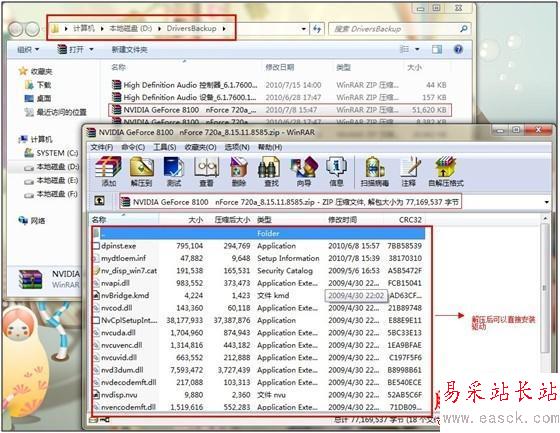560x433 pixels.
Task: Open WinRAR Favorites (收藏夹) menu
Action: [x=200, y=147]
